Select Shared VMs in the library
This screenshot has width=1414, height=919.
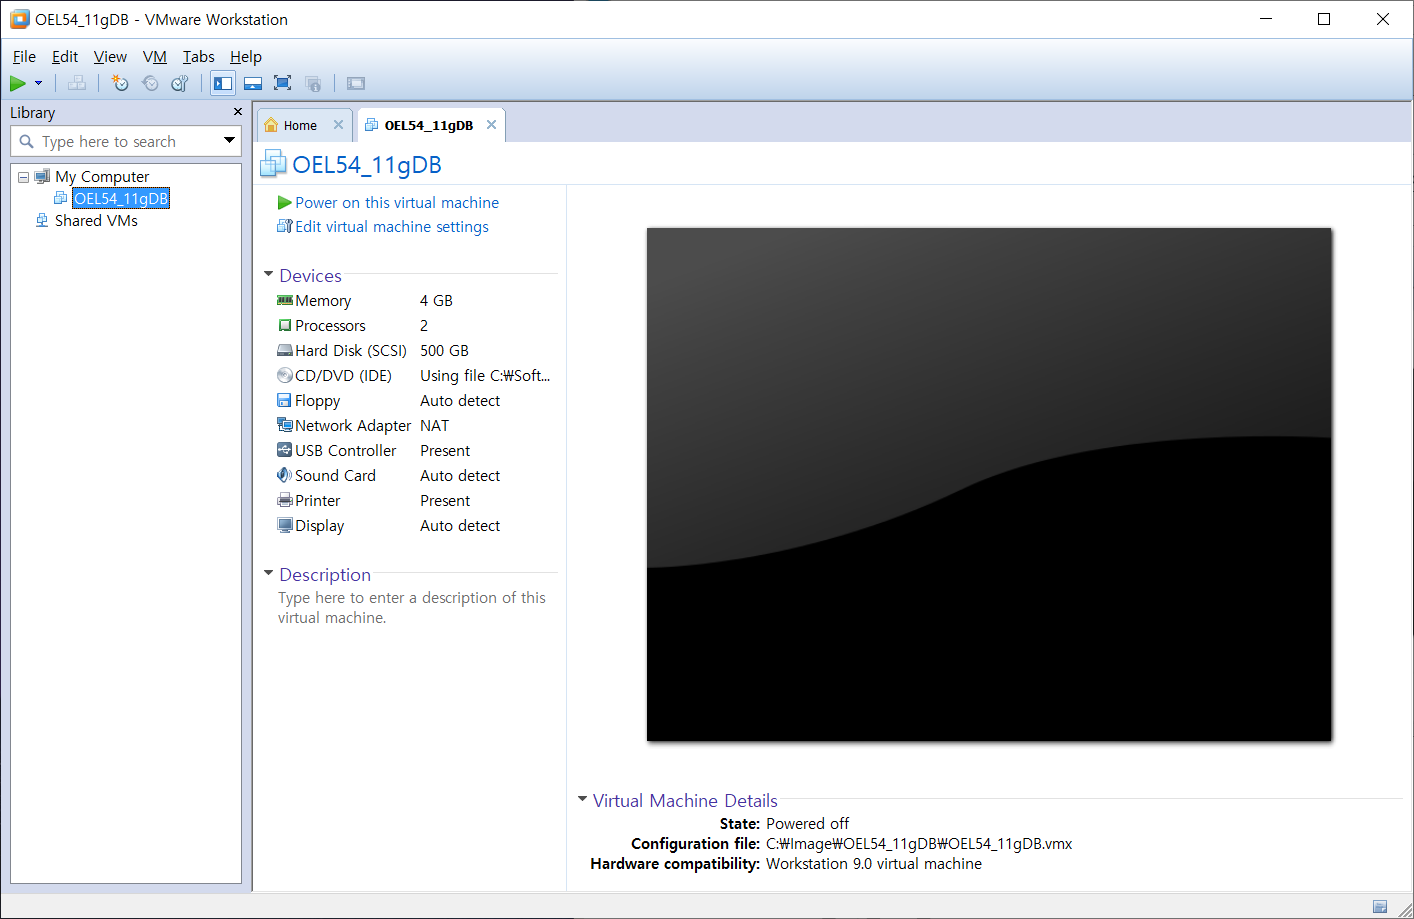click(96, 221)
